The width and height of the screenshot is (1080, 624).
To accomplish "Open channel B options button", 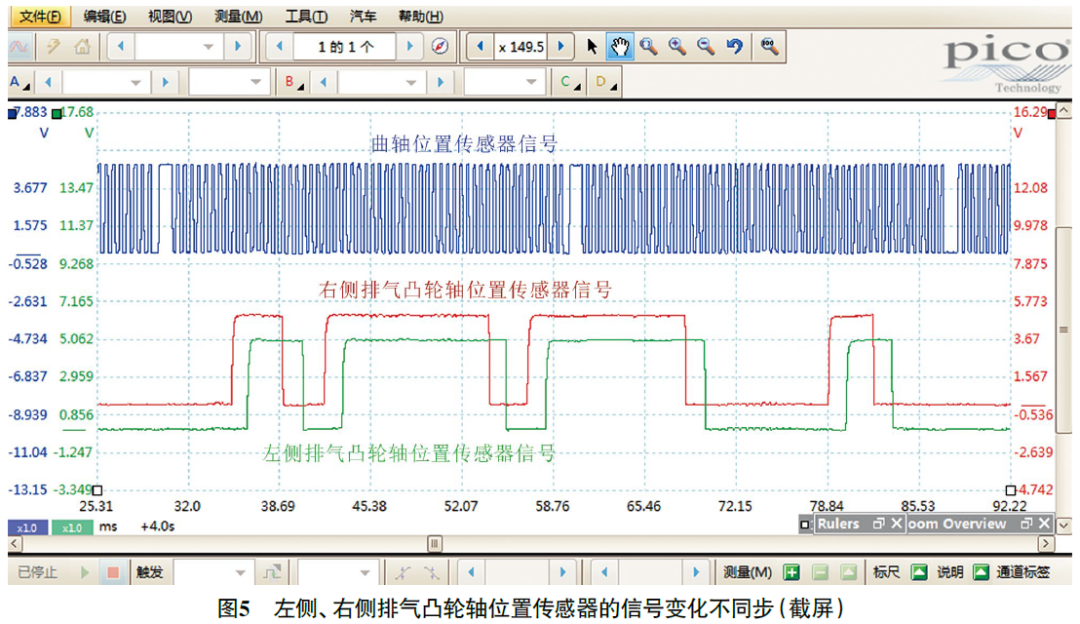I will 294,83.
